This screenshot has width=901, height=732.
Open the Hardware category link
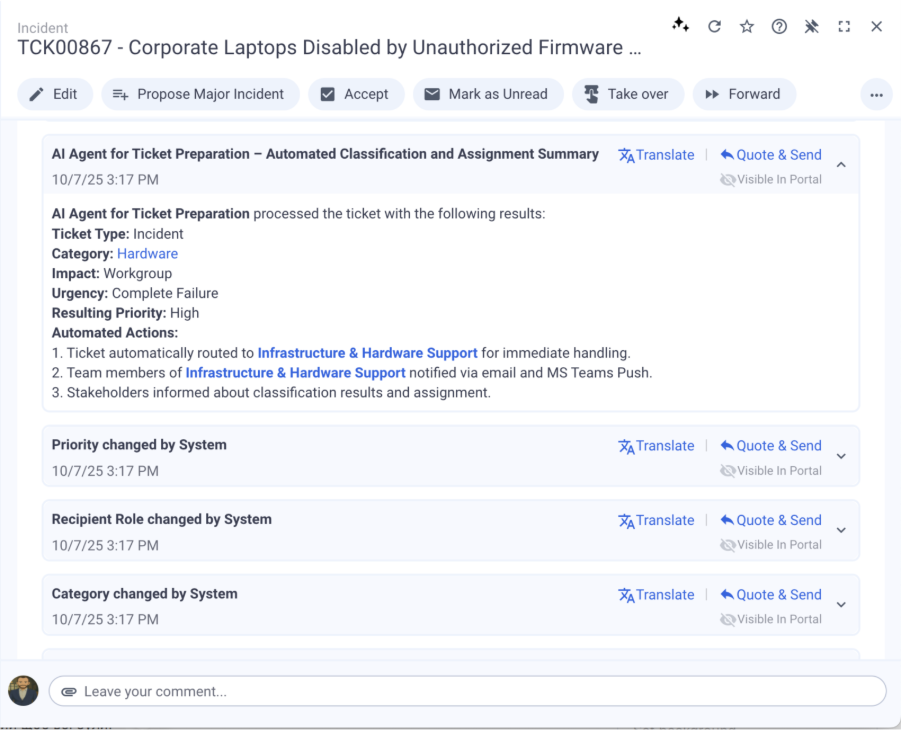pyautogui.click(x=147, y=254)
